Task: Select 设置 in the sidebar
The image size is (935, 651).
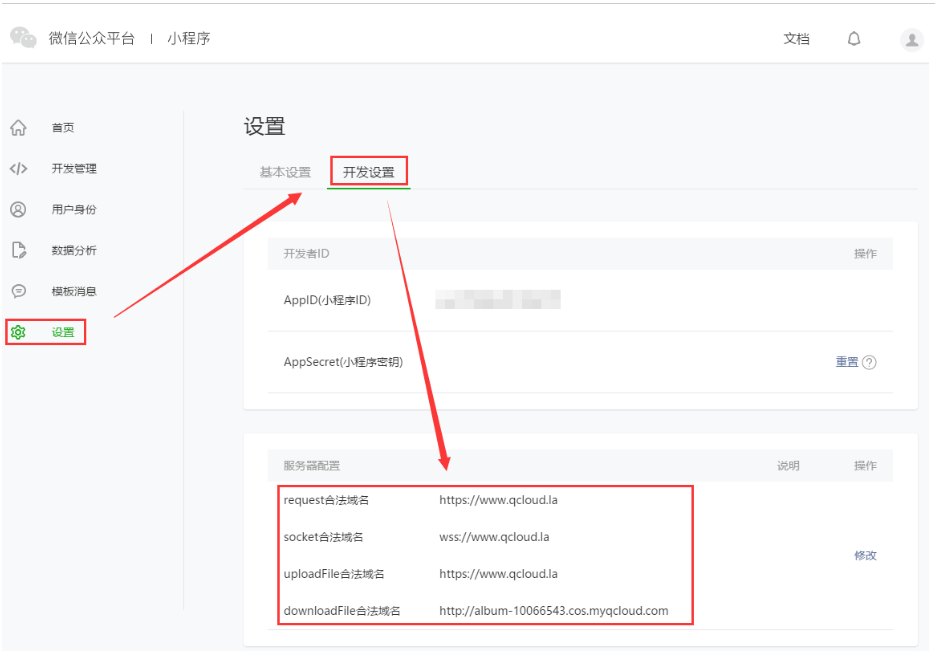Action: point(63,332)
